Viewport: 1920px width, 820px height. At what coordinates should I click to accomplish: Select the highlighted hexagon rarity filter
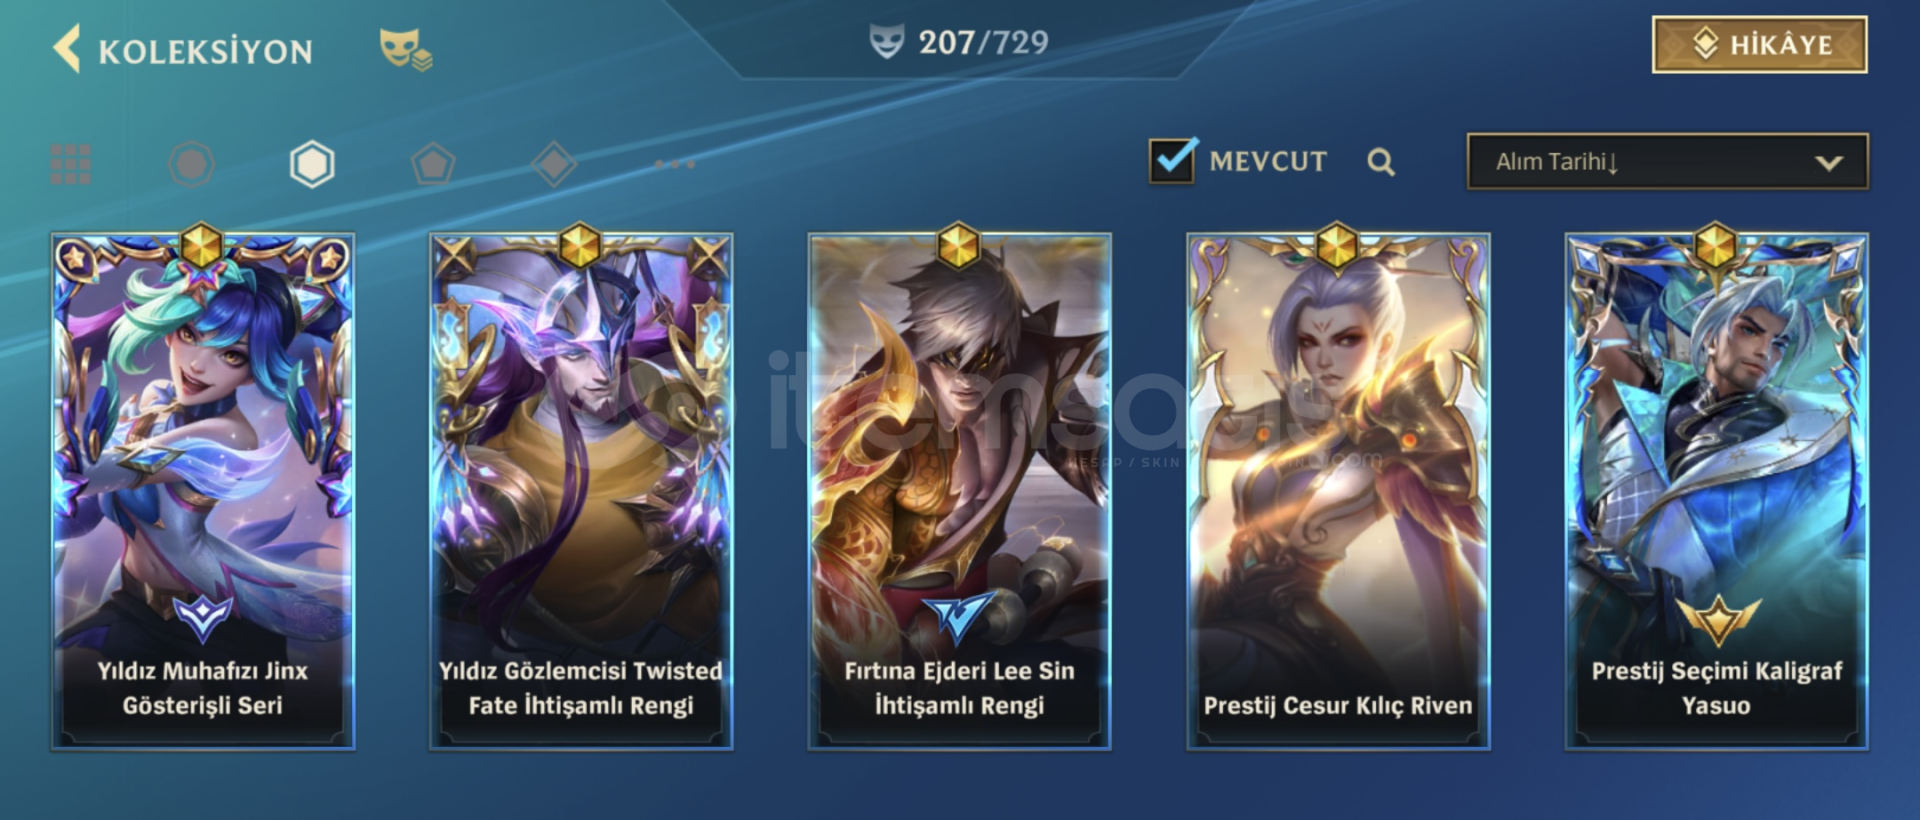[312, 164]
